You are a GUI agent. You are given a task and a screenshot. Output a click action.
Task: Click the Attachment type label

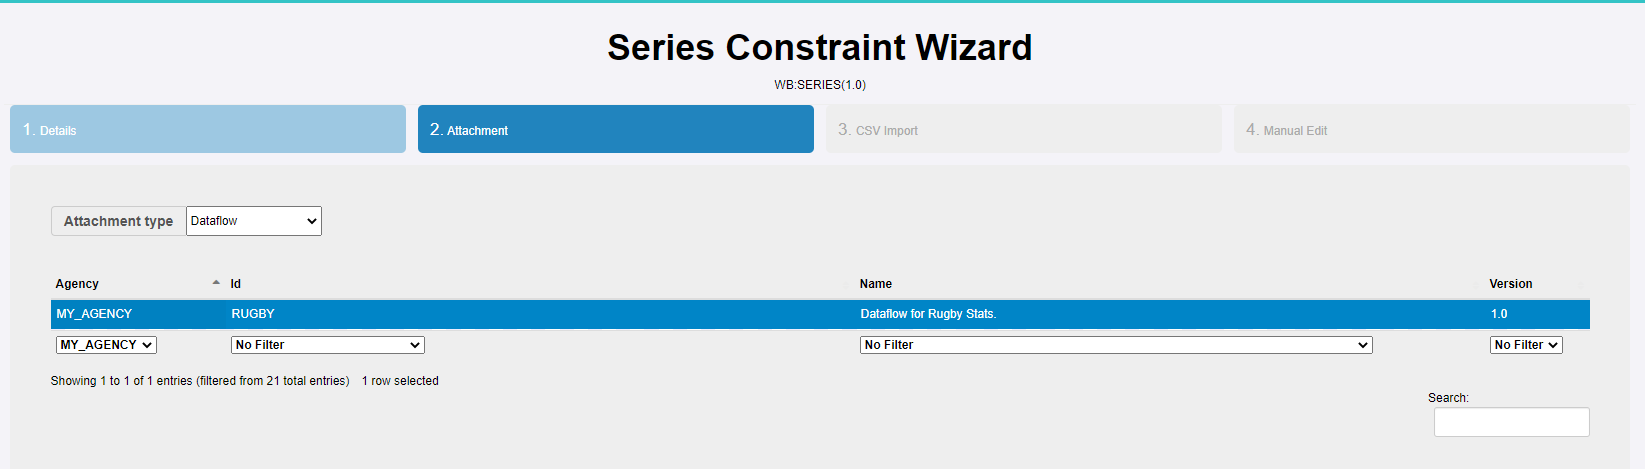[118, 221]
